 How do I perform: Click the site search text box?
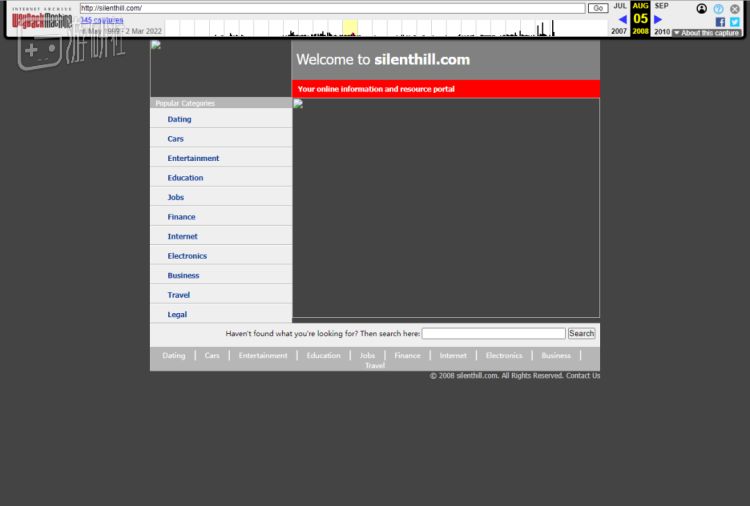click(494, 333)
